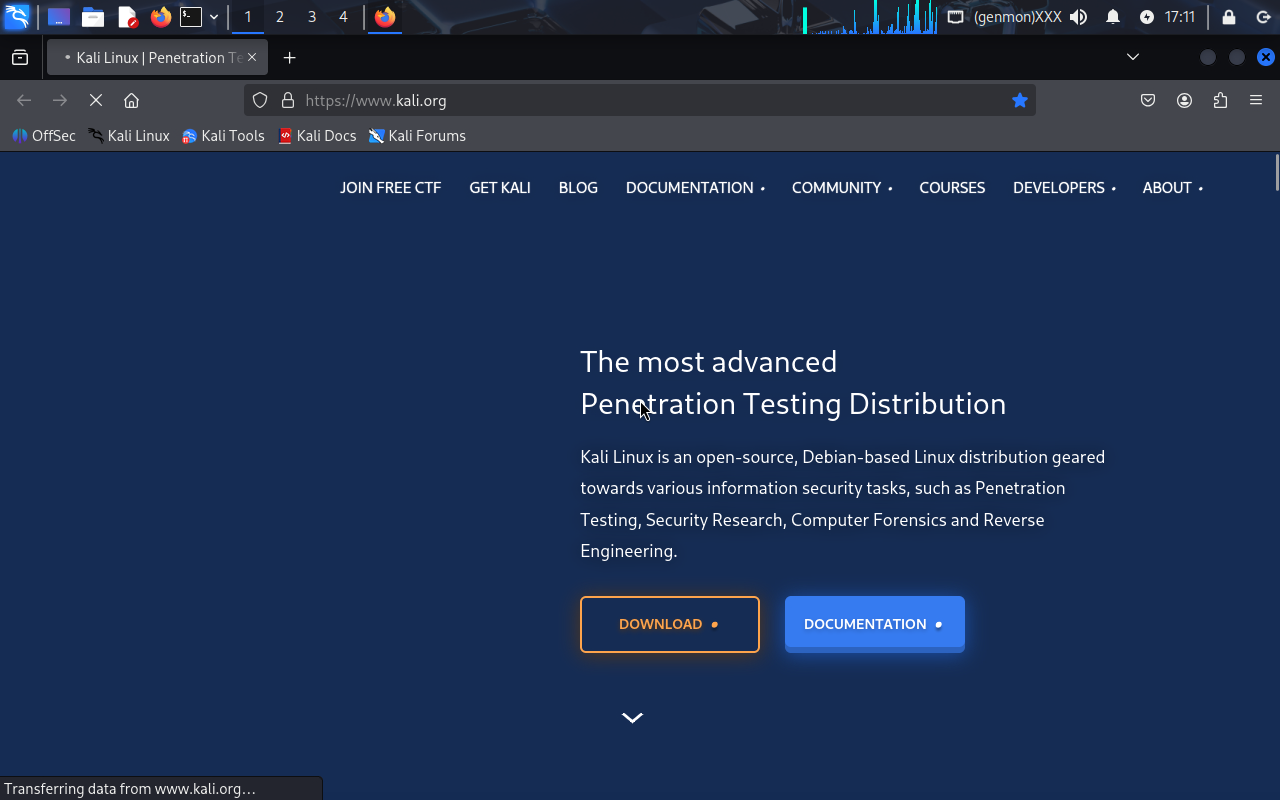Expand the ABOUT navigation dropdown
This screenshot has width=1280, height=800.
[x=1172, y=188]
